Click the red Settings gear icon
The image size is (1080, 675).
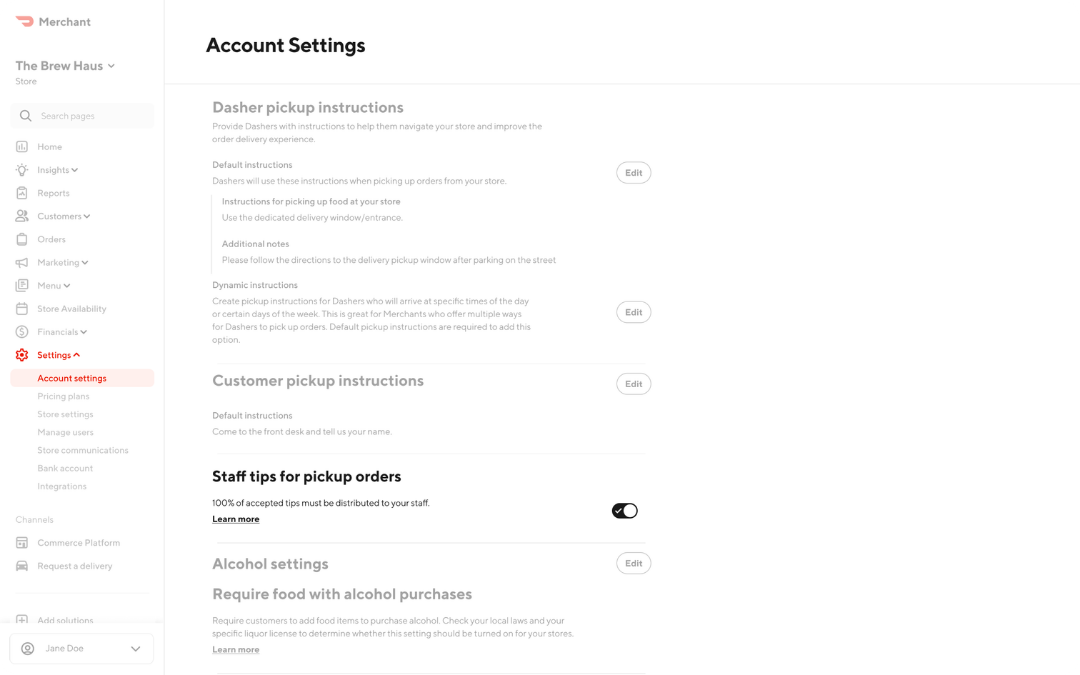click(22, 354)
